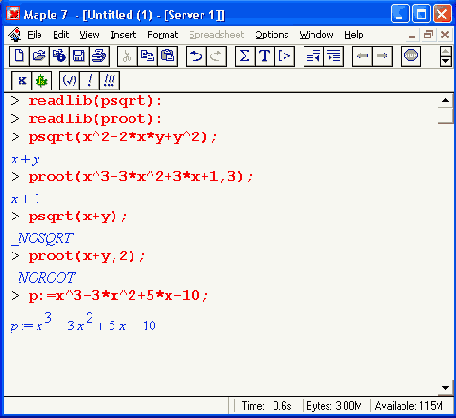Open an existing worksheet file
This screenshot has height=418, width=456.
tap(39, 56)
